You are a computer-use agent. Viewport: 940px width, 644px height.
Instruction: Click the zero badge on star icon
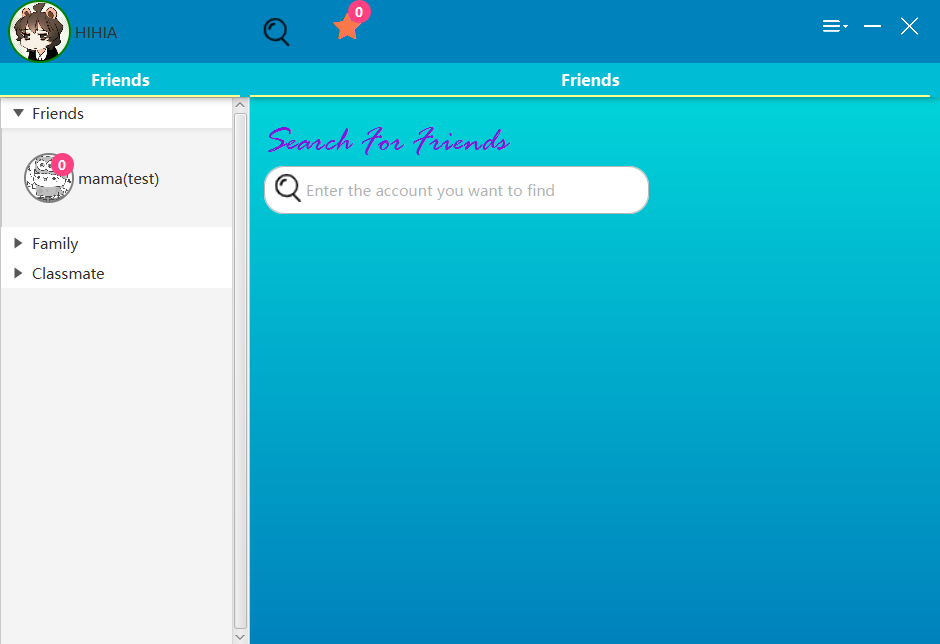358,12
